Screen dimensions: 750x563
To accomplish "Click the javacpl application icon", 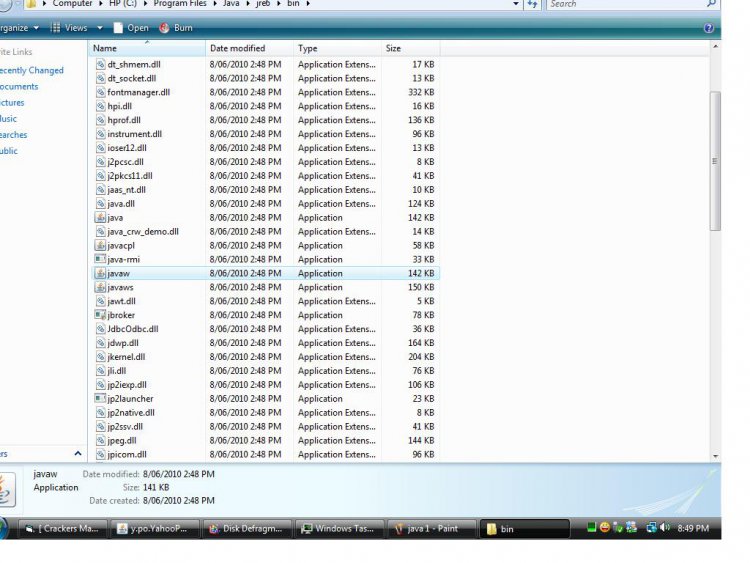I will [x=100, y=245].
